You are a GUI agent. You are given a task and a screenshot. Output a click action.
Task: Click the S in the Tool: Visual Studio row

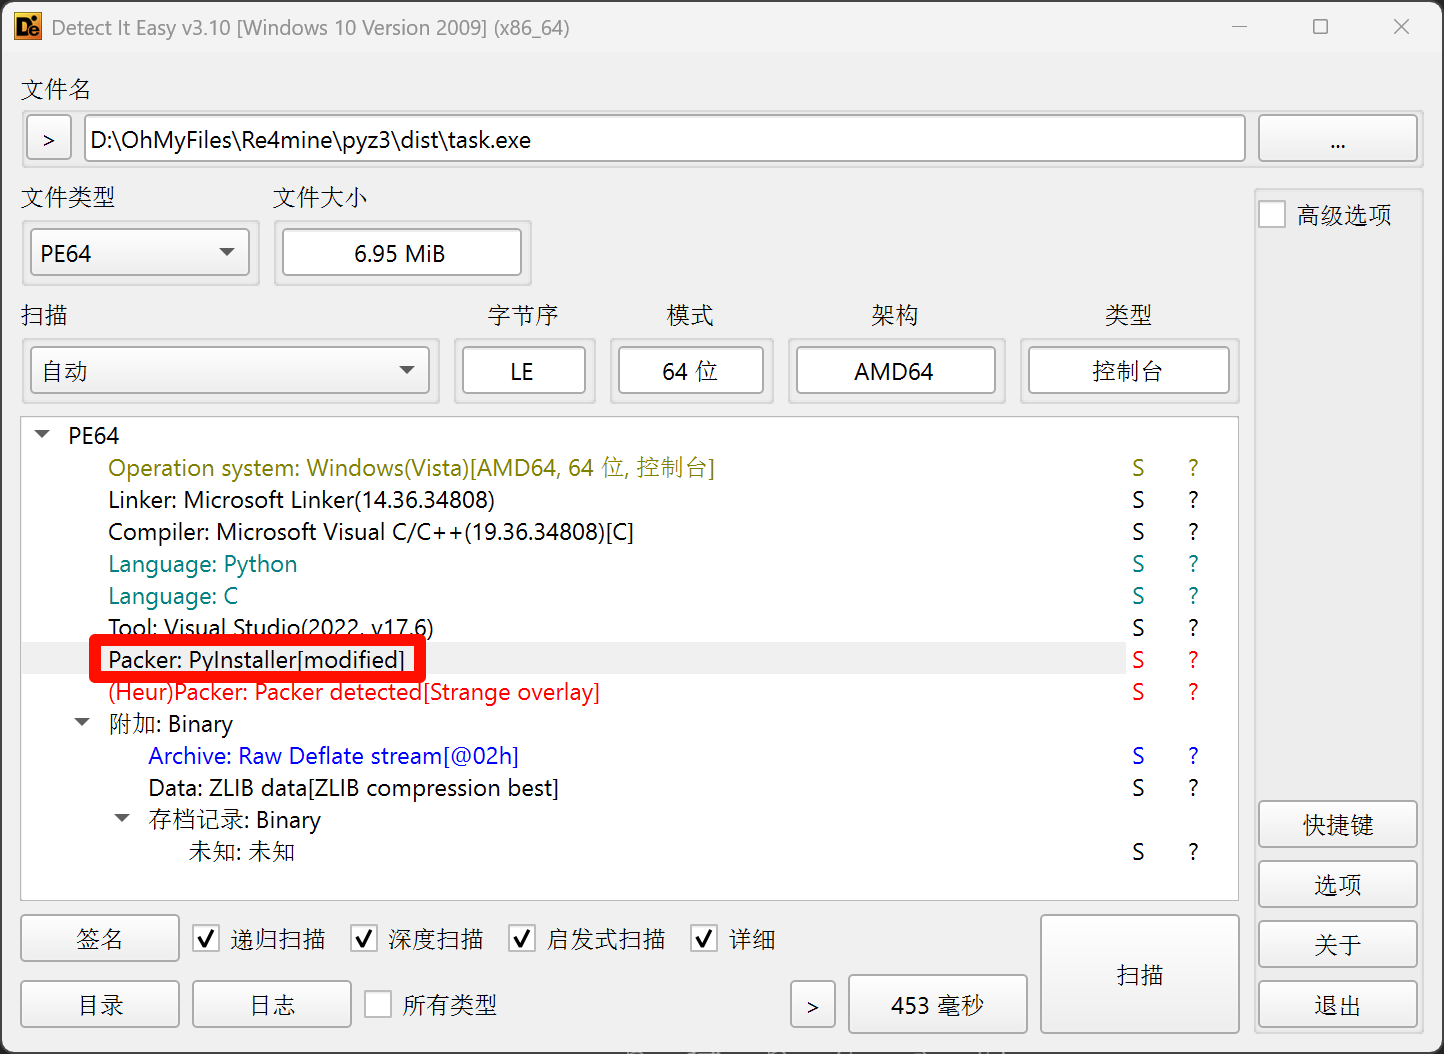point(1138,628)
